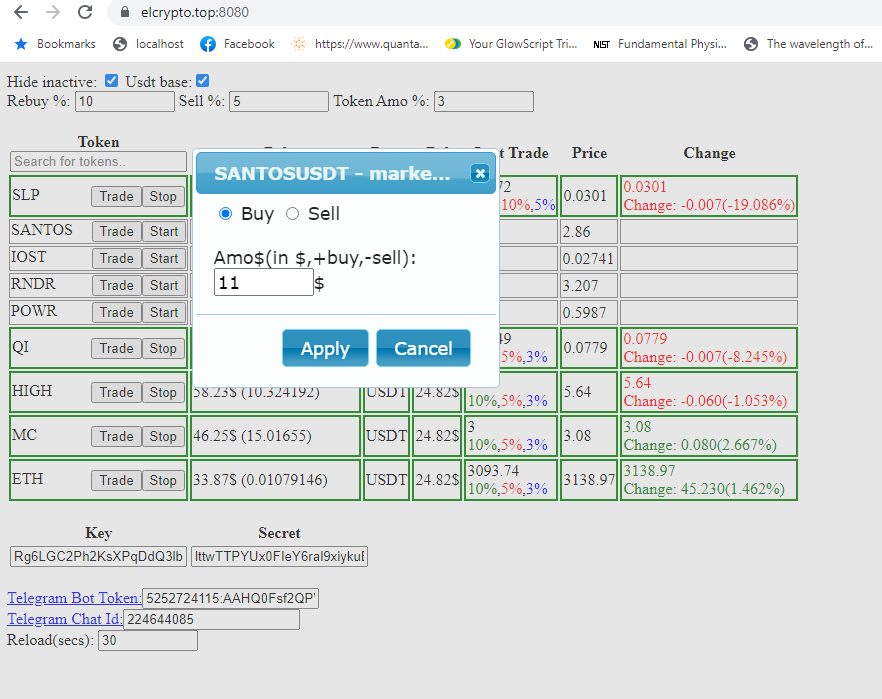Select the Sell radio option
The image size is (882, 699).
[292, 214]
